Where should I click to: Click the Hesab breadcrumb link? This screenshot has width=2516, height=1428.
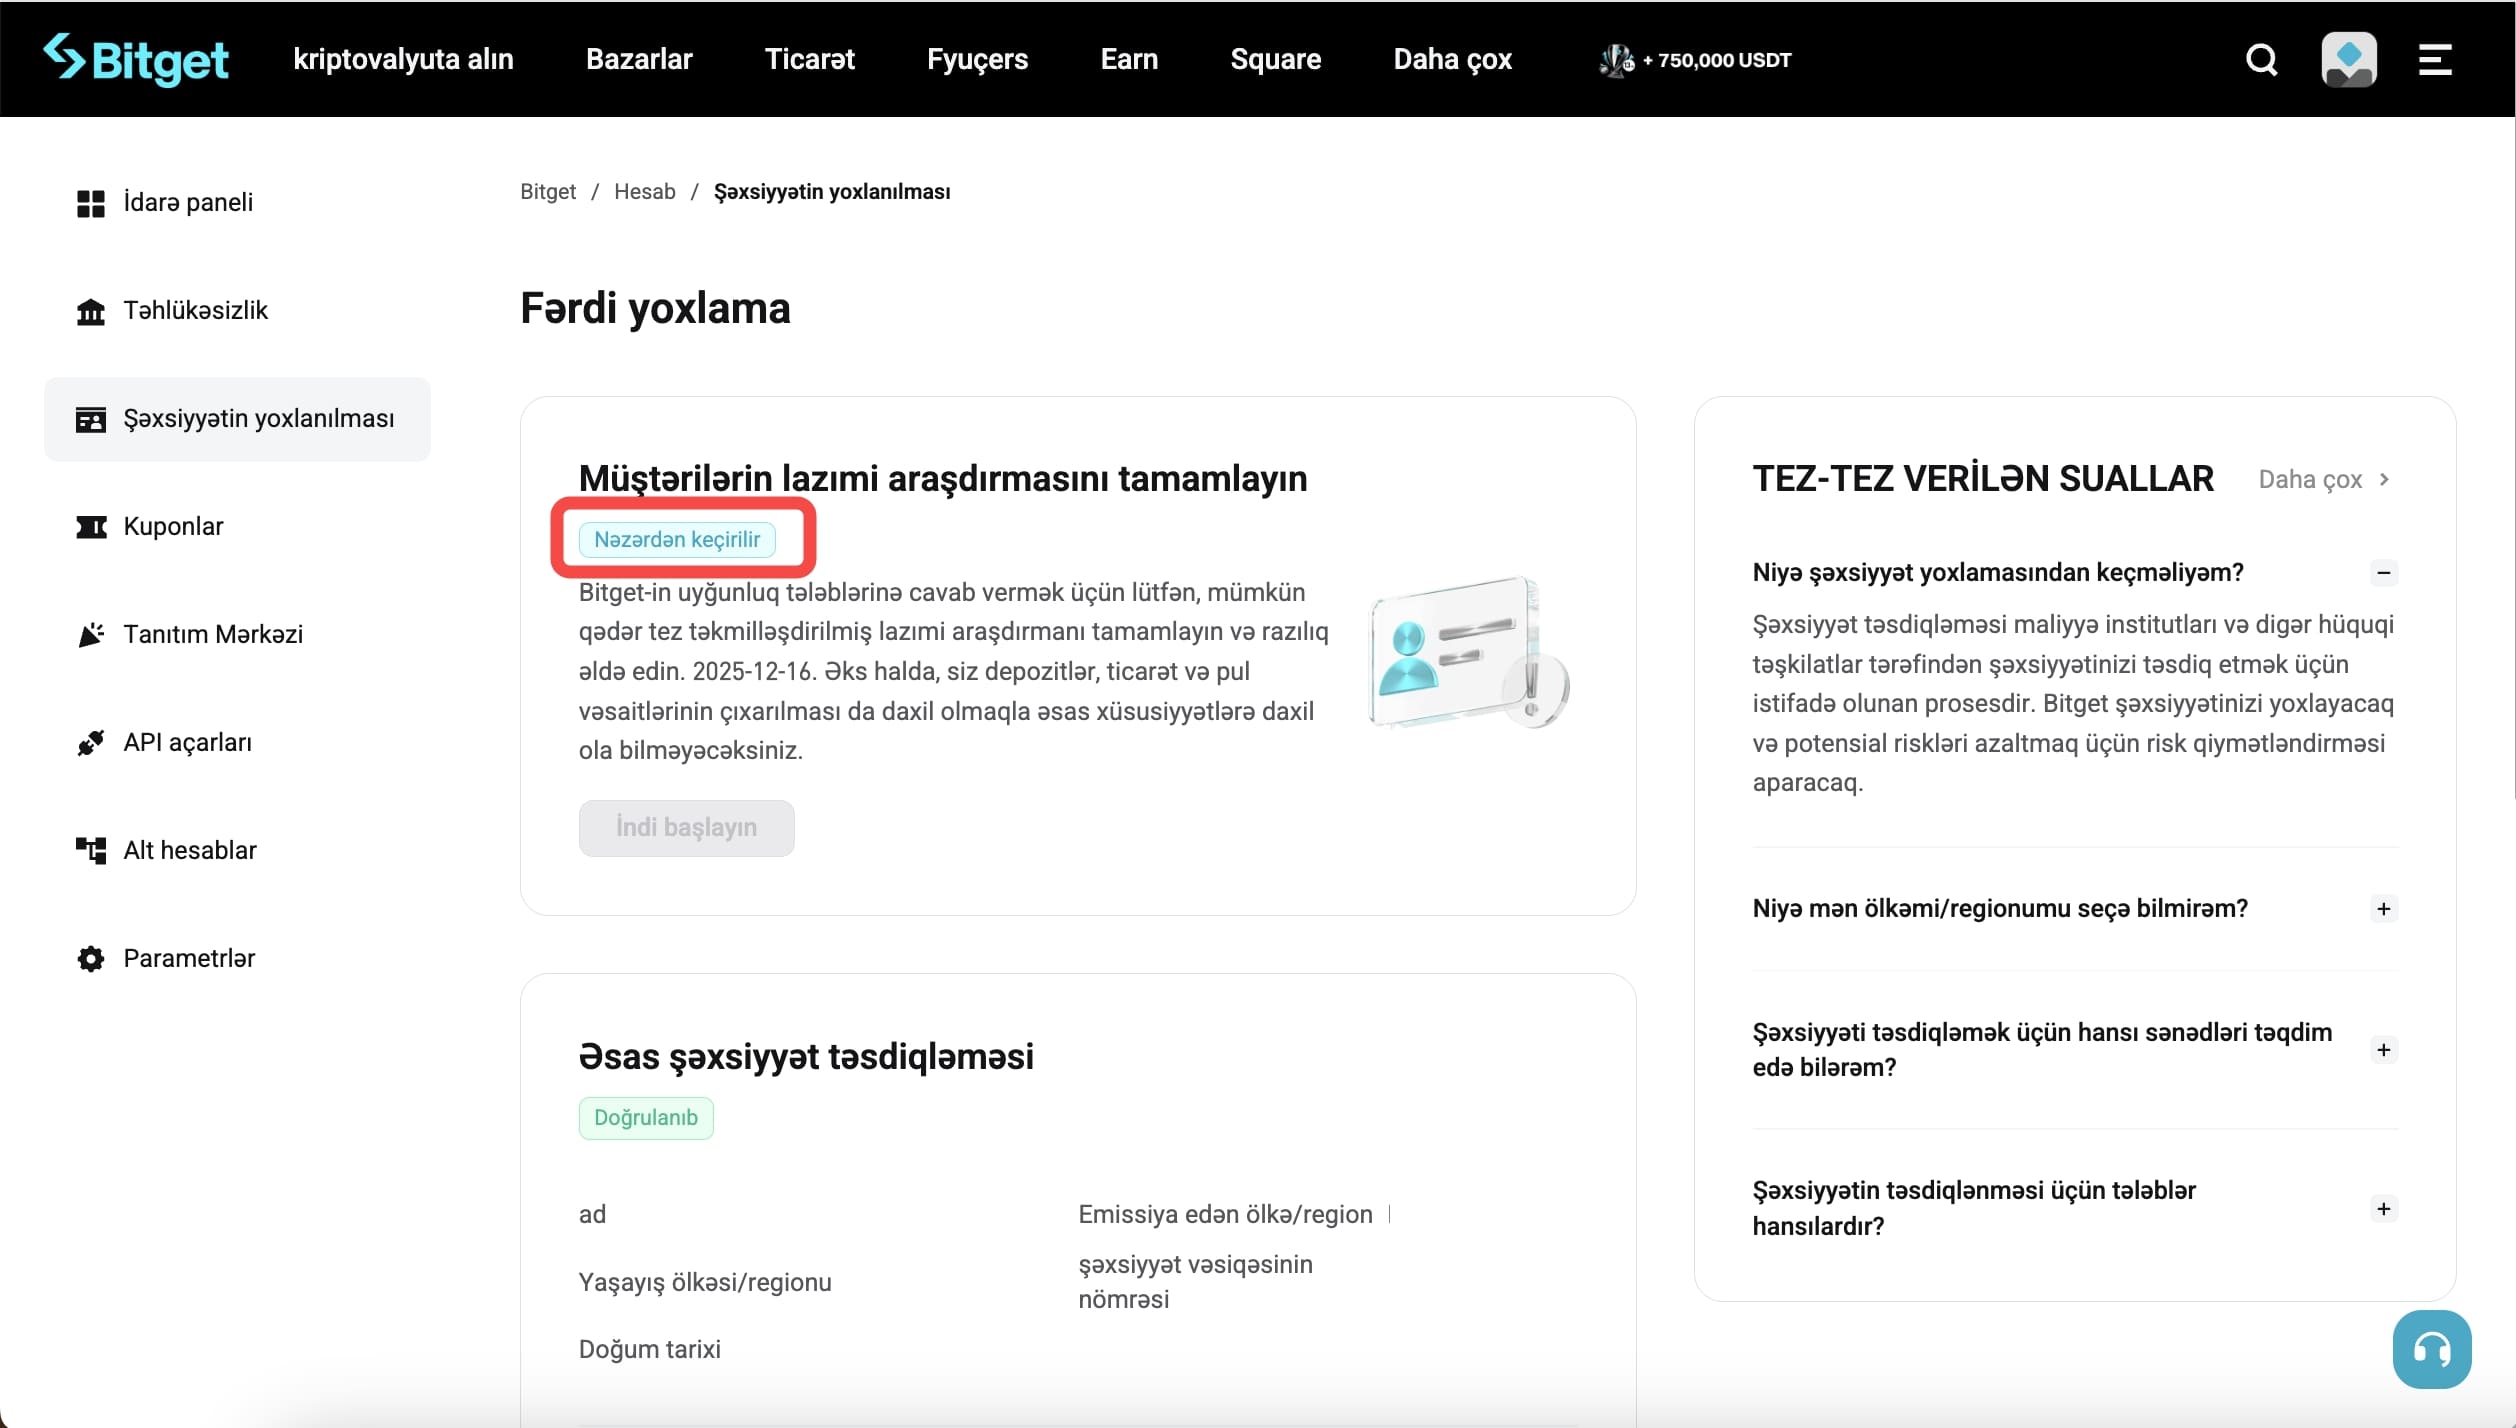(x=644, y=191)
